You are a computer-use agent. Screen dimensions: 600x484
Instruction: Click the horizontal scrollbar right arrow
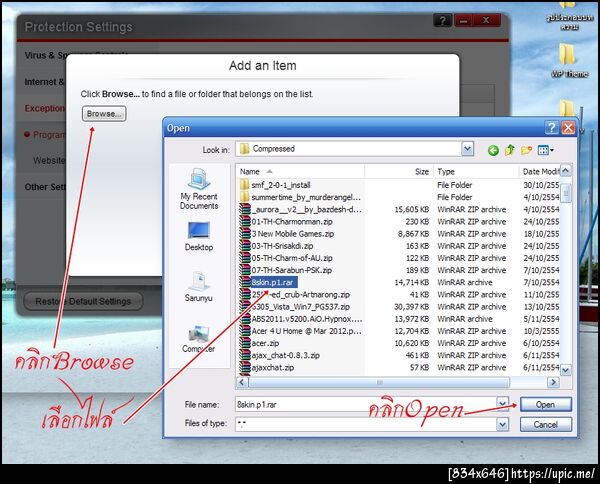click(553, 382)
